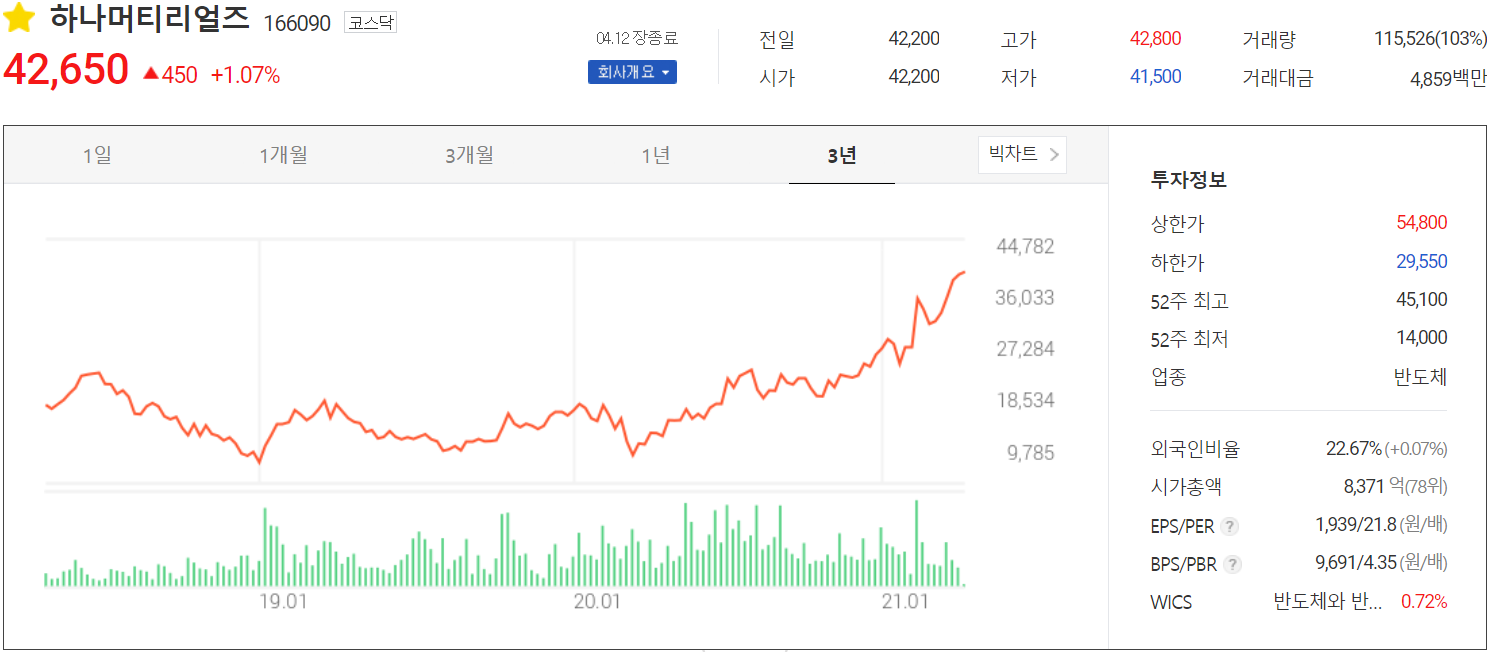Click the WICS change 0.72%
The image size is (1490, 652).
1424,602
